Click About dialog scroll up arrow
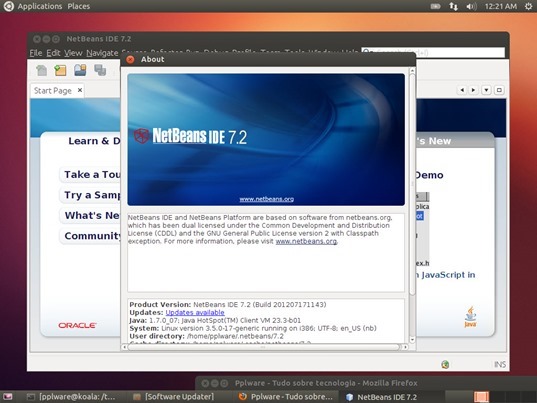 (x=412, y=70)
